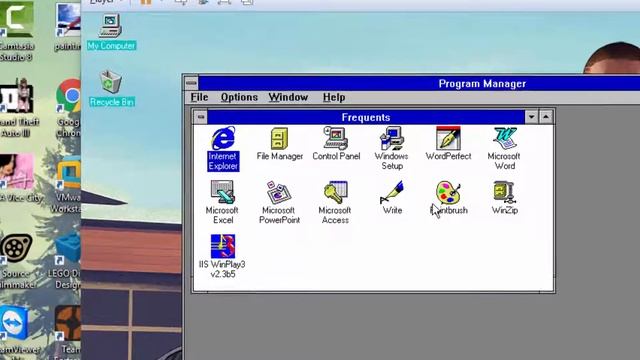
Task: Open the Frequents group control-menu box
Action: click(x=201, y=117)
